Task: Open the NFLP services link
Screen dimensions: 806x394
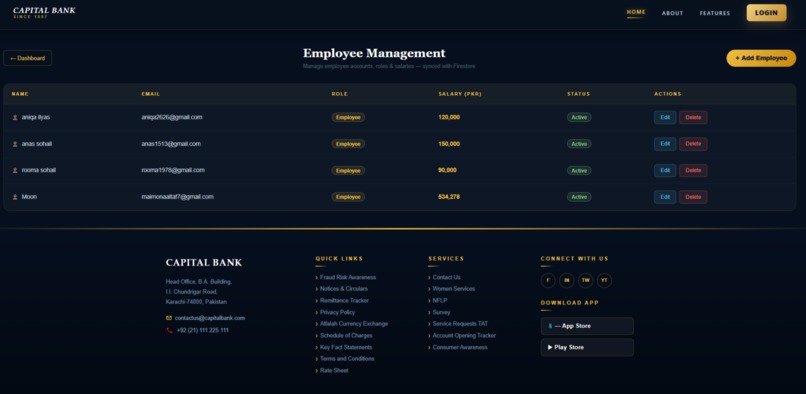Action: [x=440, y=300]
